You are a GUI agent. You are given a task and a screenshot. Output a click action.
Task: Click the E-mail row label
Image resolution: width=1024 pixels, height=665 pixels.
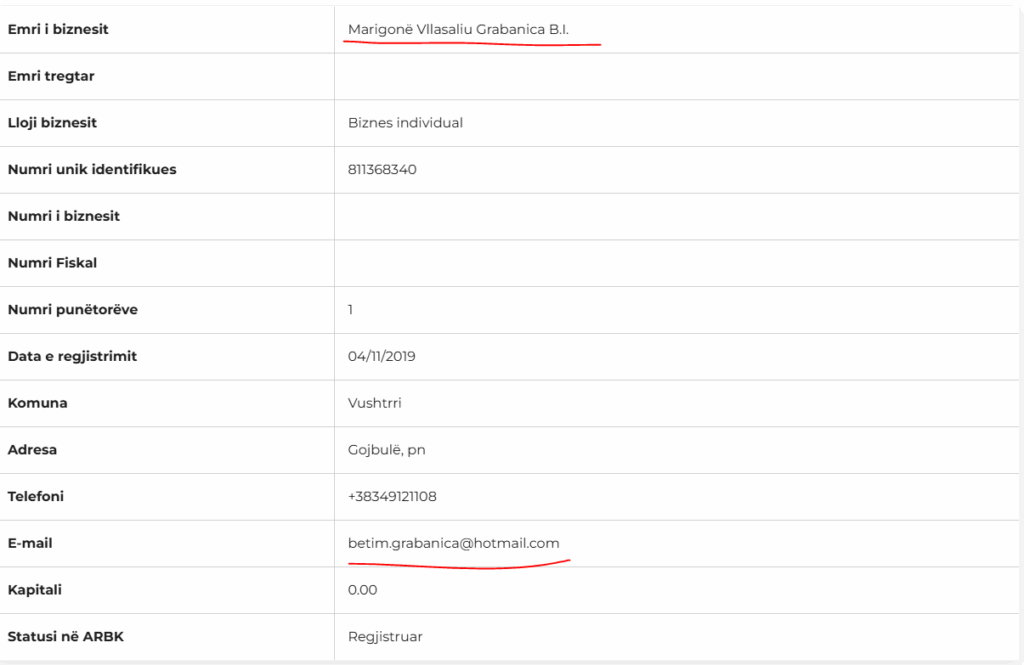pyautogui.click(x=30, y=543)
